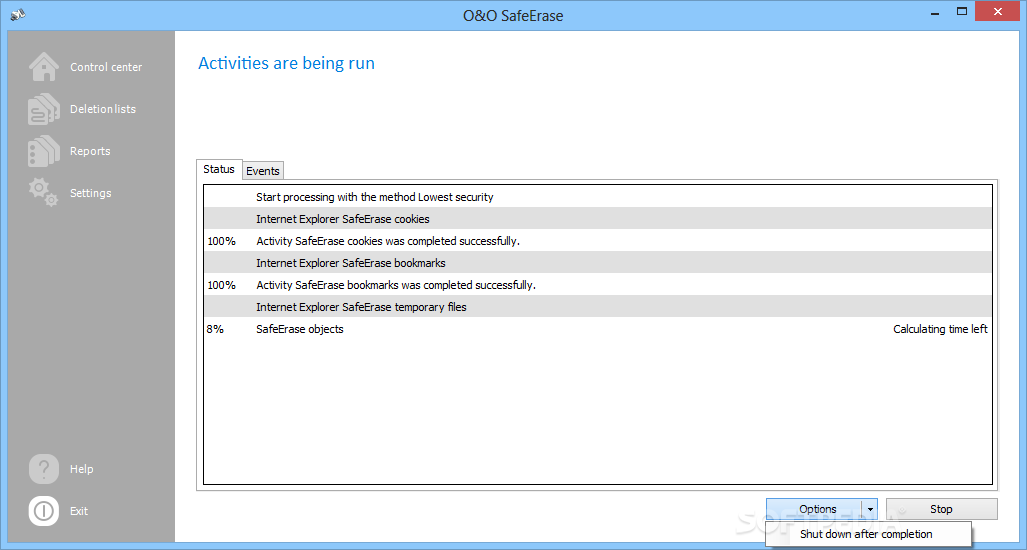Select row 'Activity SafeErase bookmarks was completed successfully'
The image size is (1027, 550).
coord(597,285)
